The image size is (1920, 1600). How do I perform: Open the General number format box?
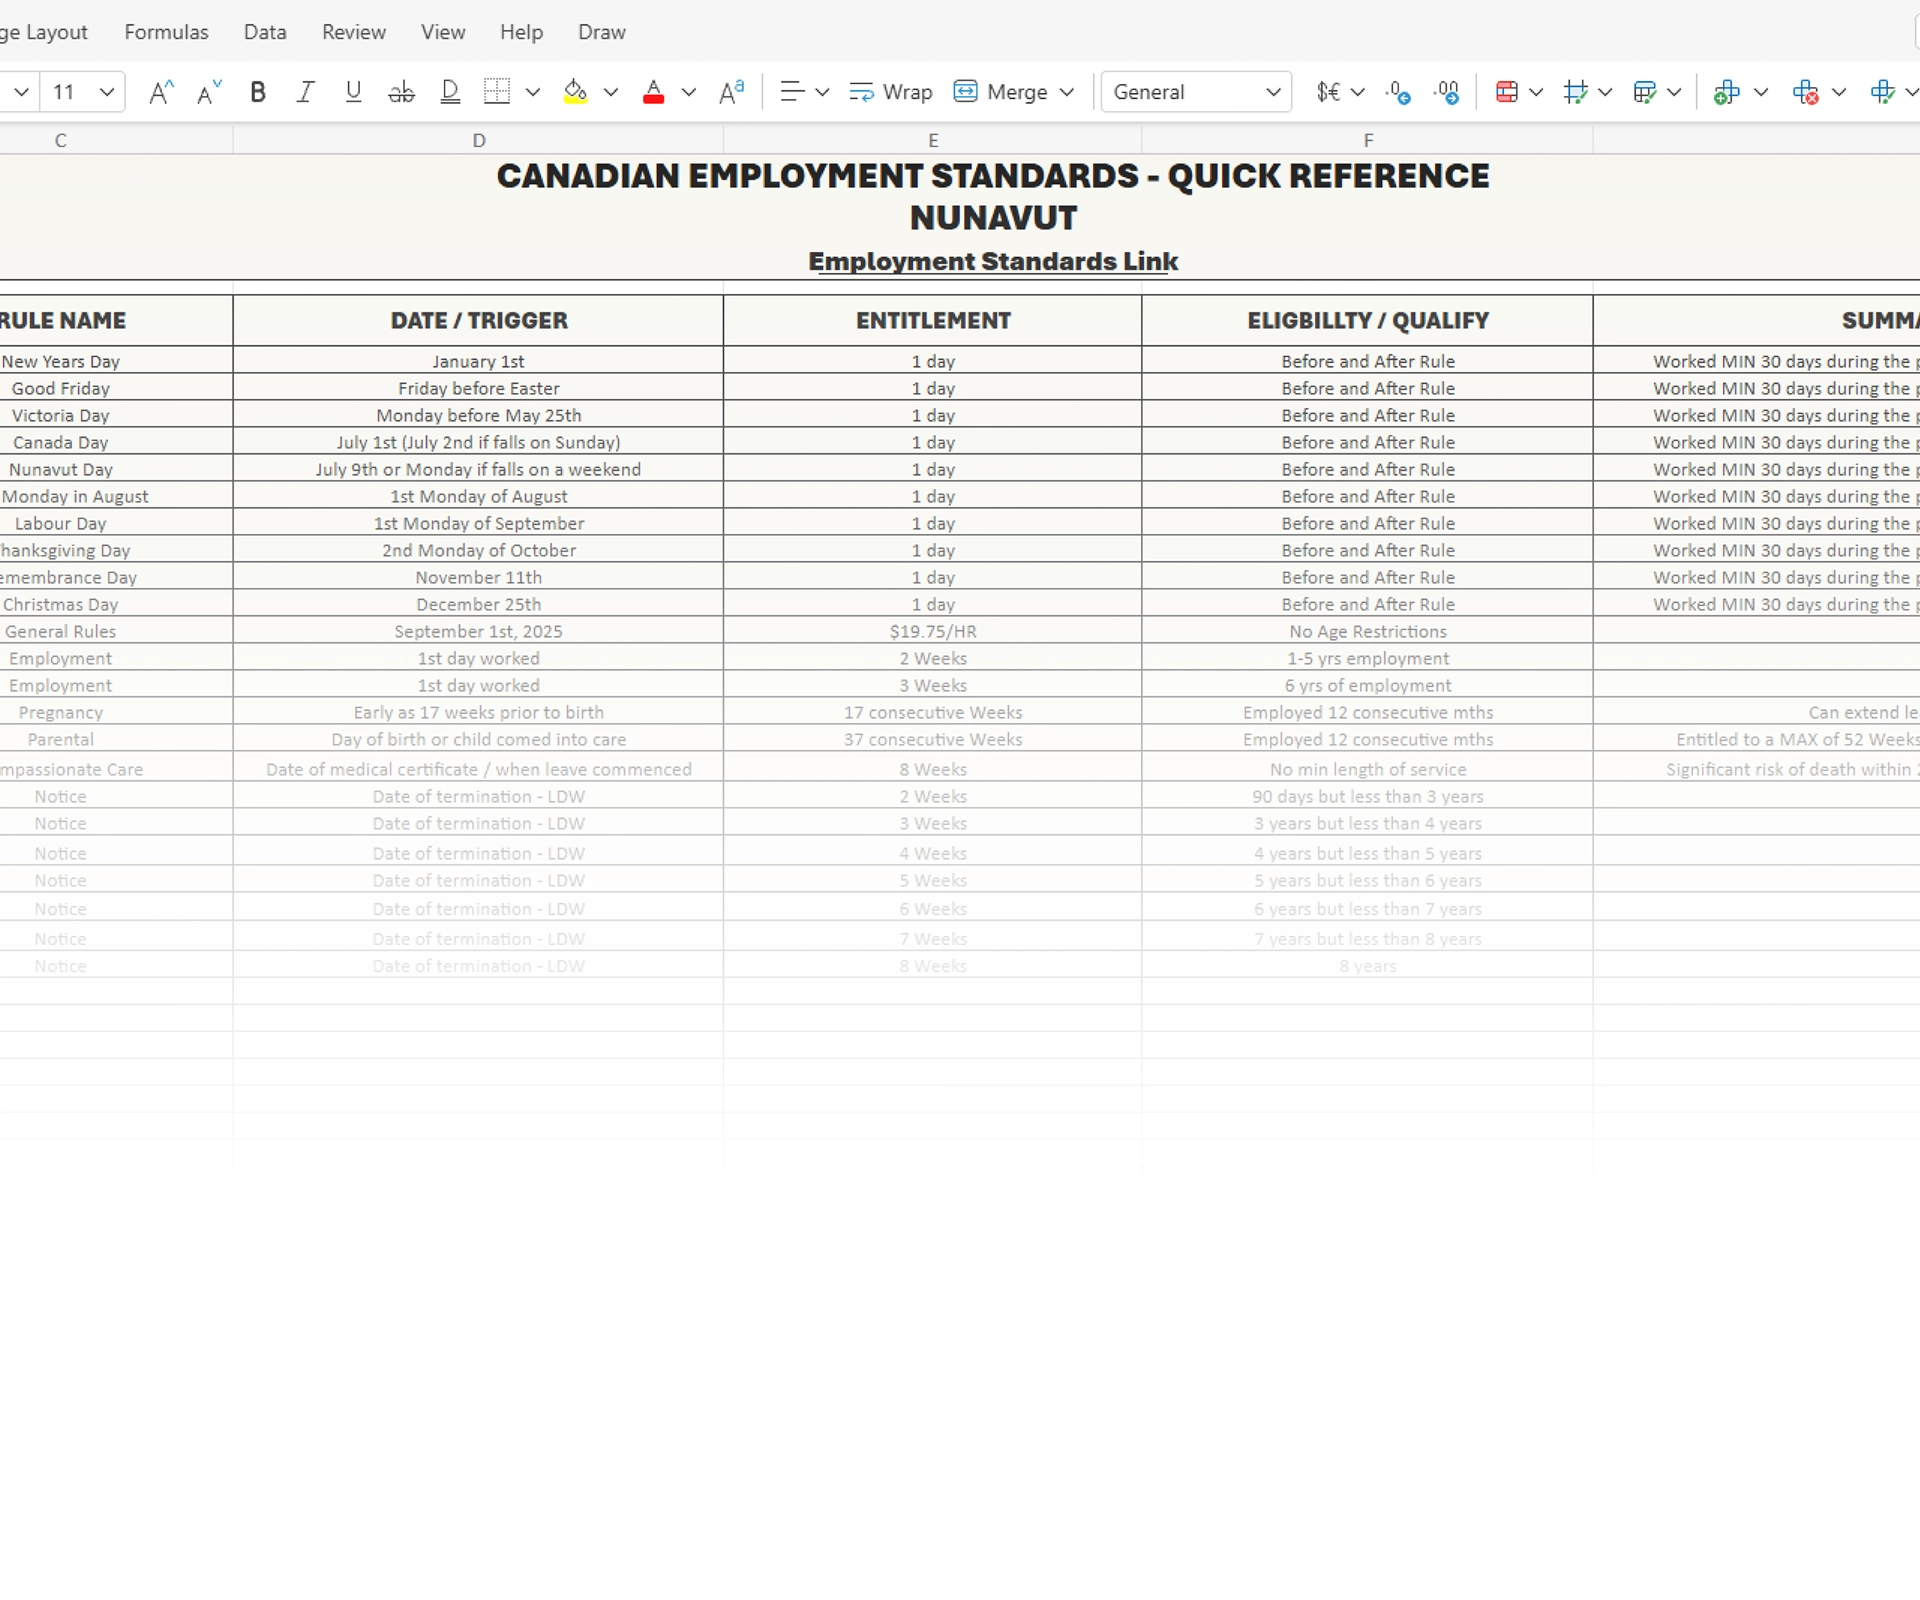click(1196, 92)
